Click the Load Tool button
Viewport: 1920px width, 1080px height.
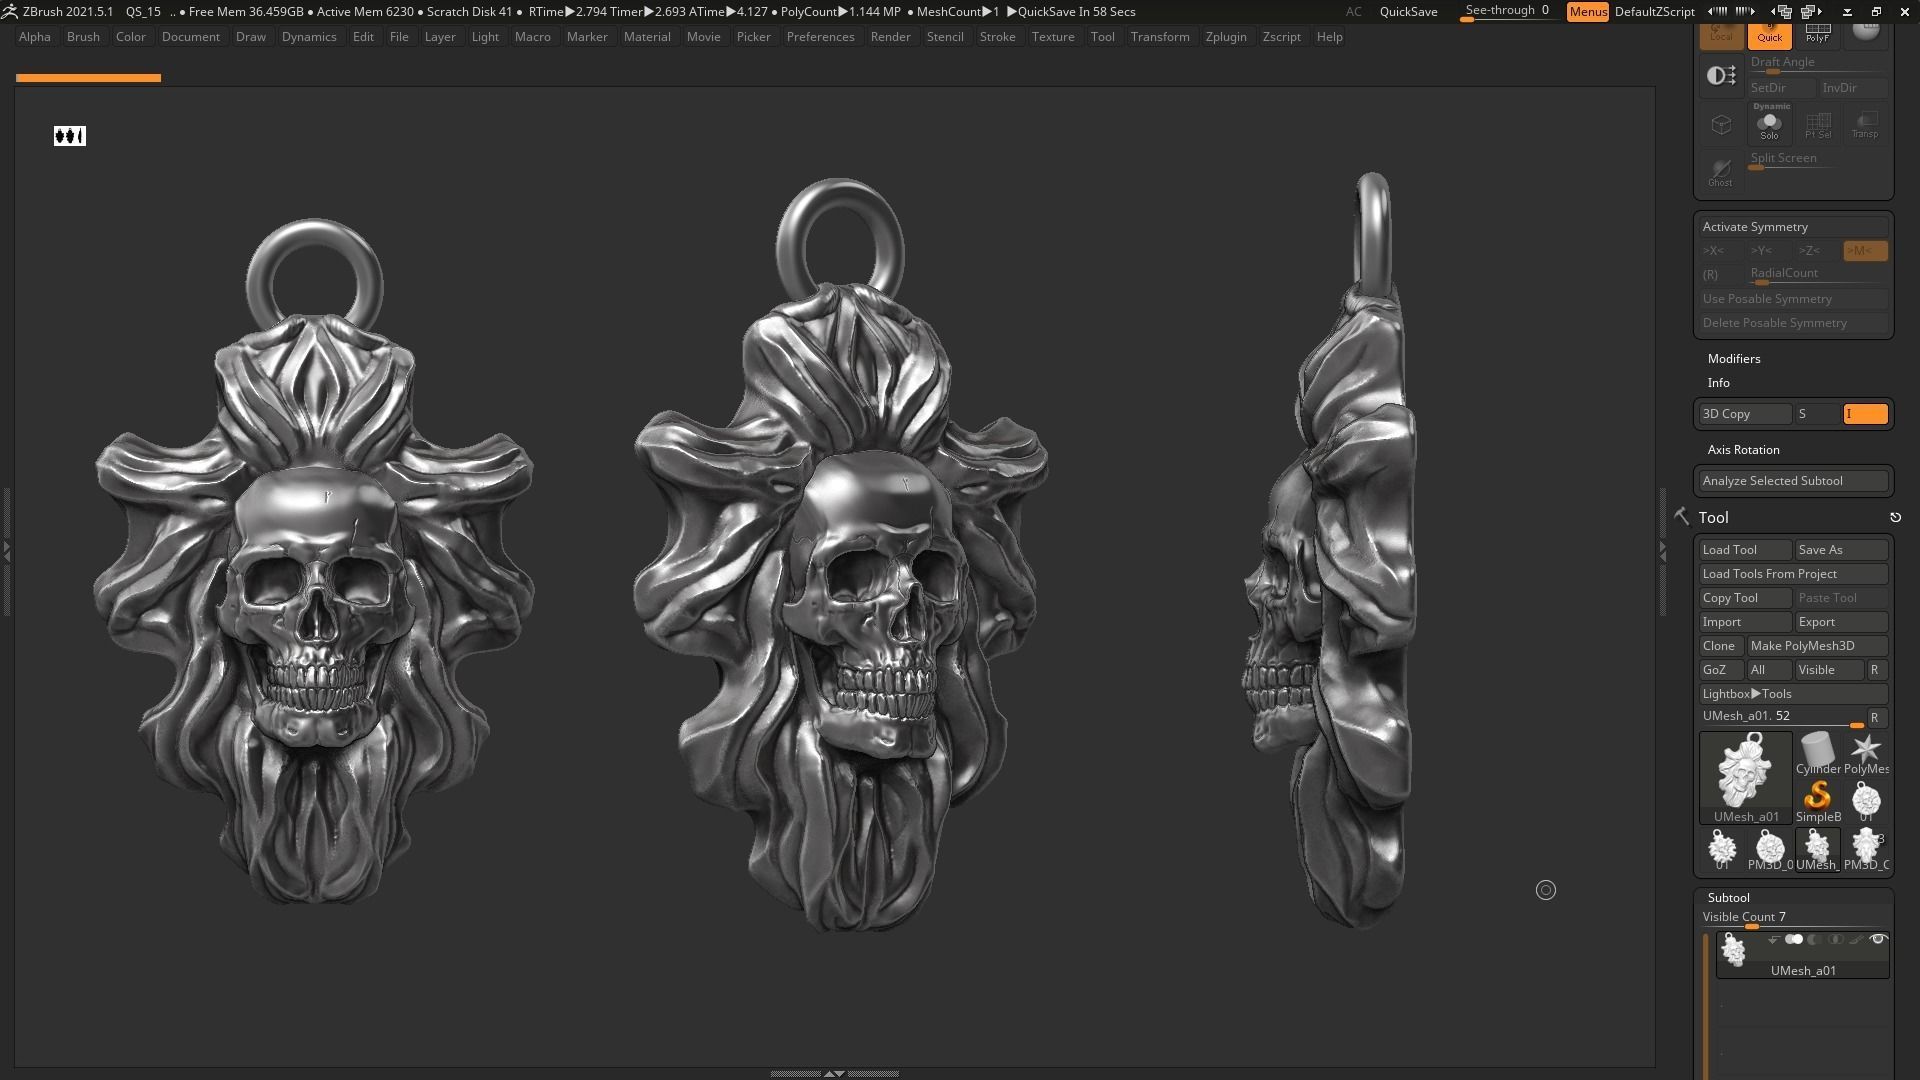pyautogui.click(x=1745, y=549)
